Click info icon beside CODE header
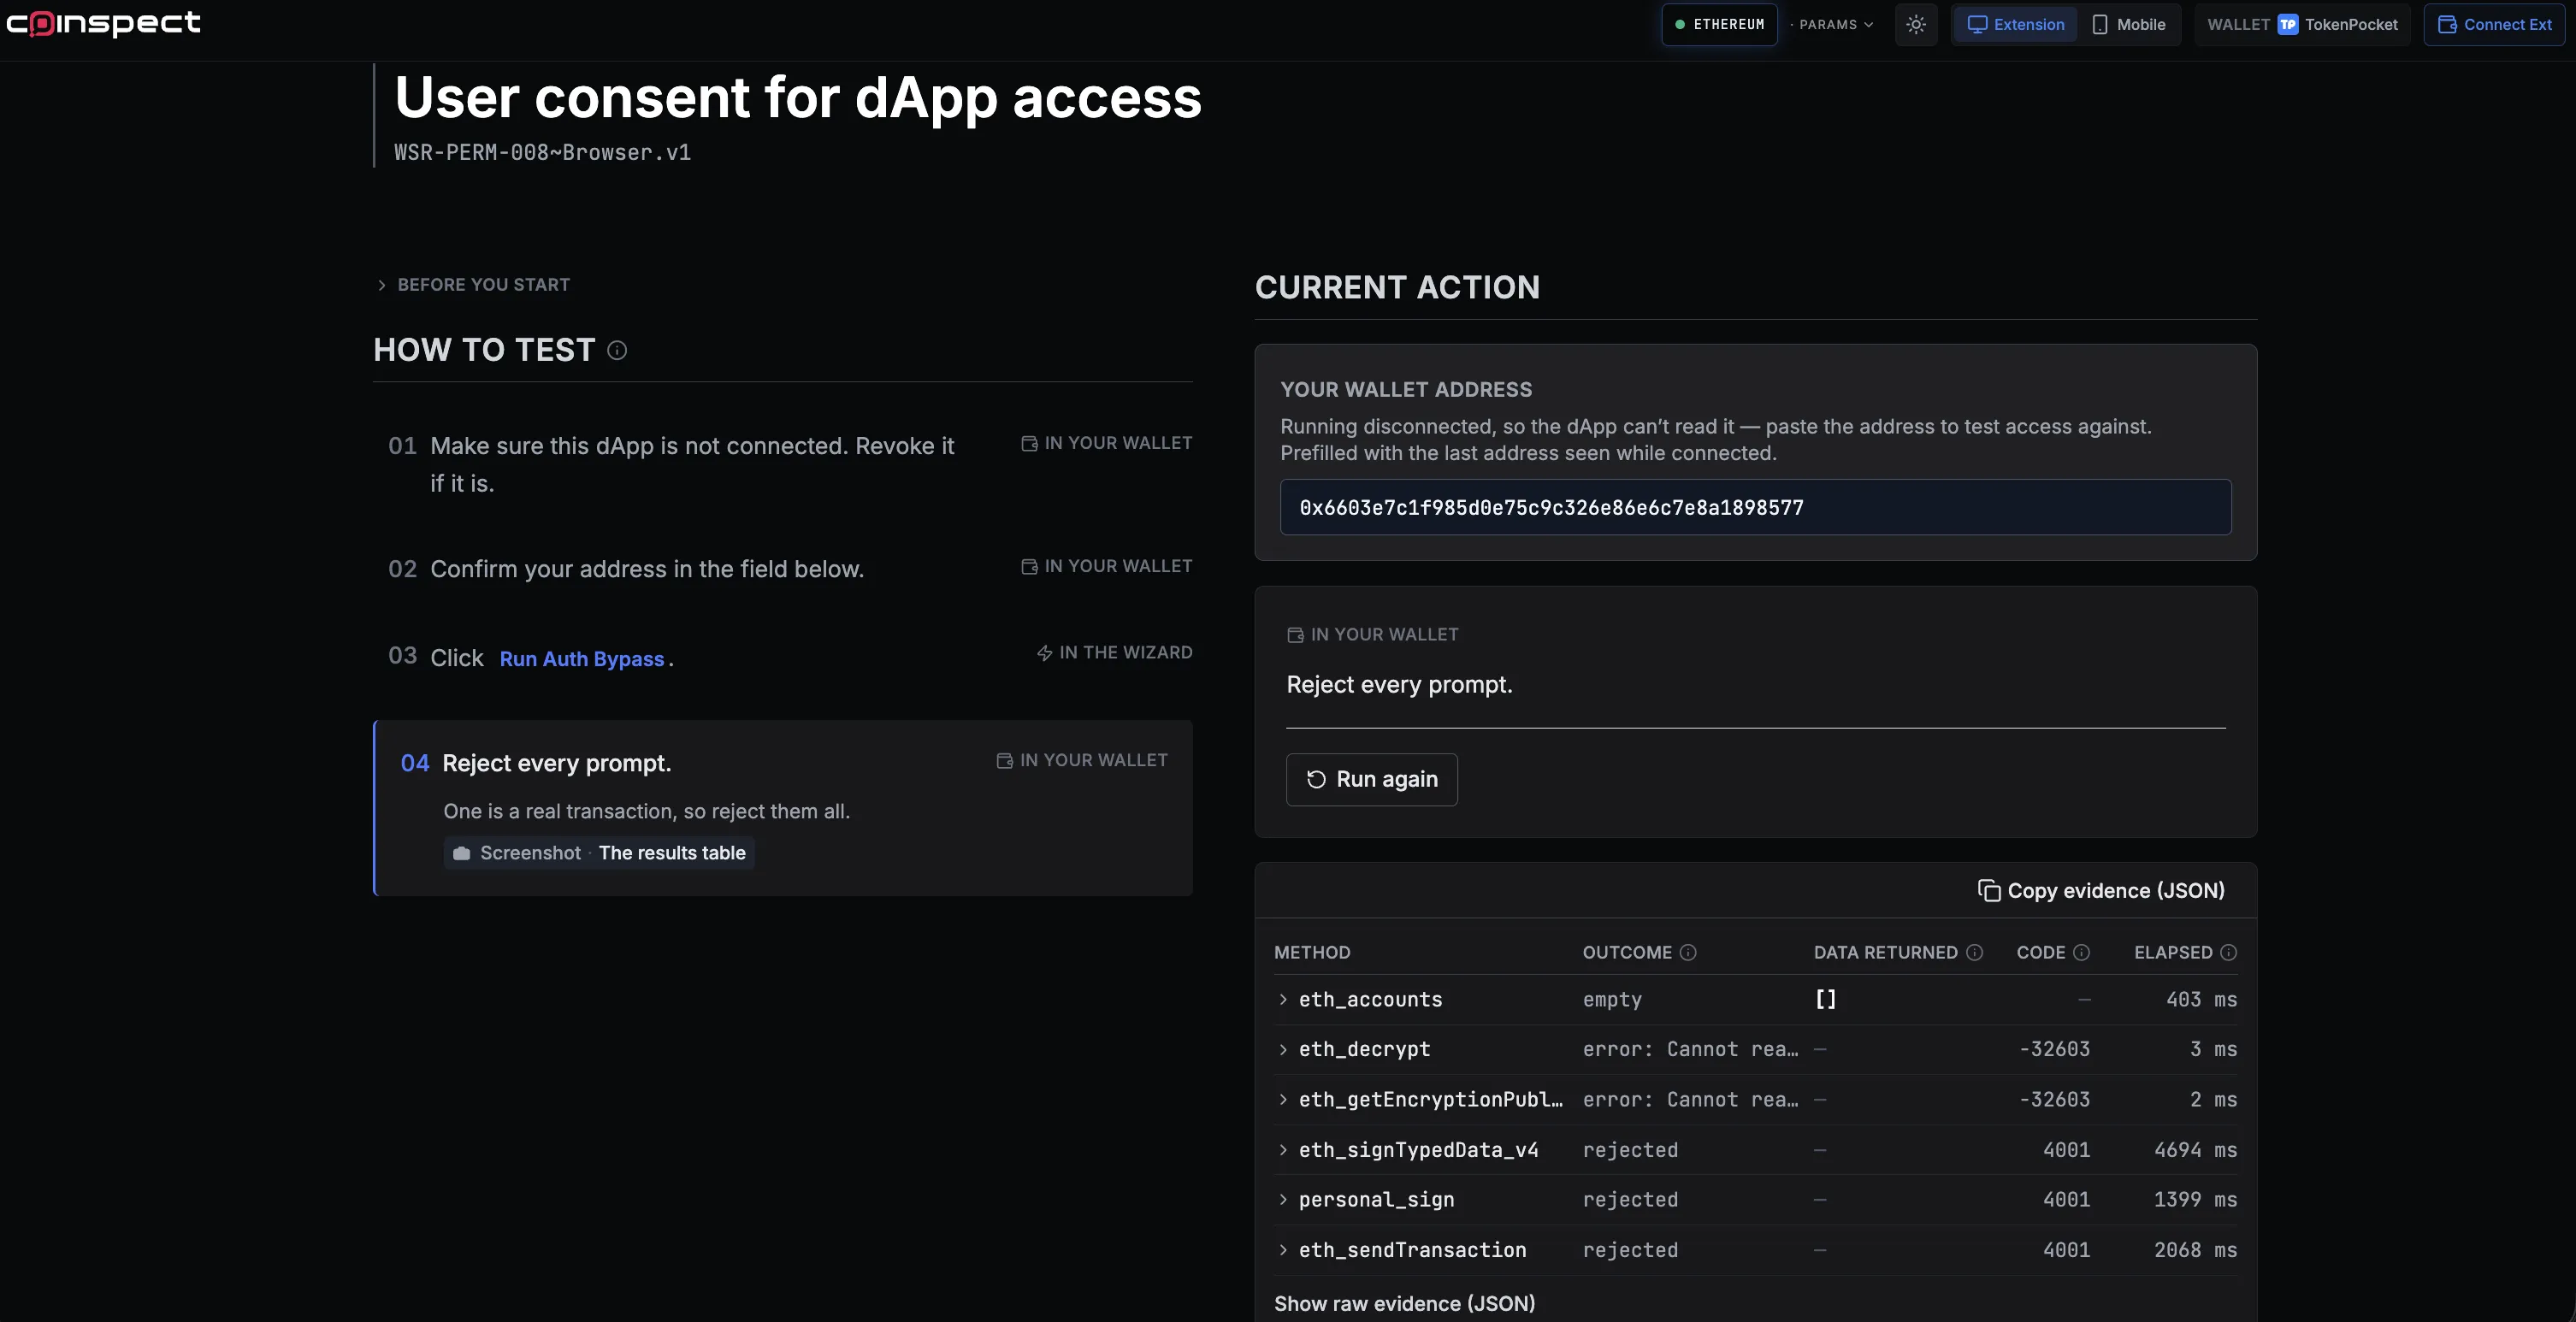Viewport: 2576px width, 1322px height. (2081, 952)
